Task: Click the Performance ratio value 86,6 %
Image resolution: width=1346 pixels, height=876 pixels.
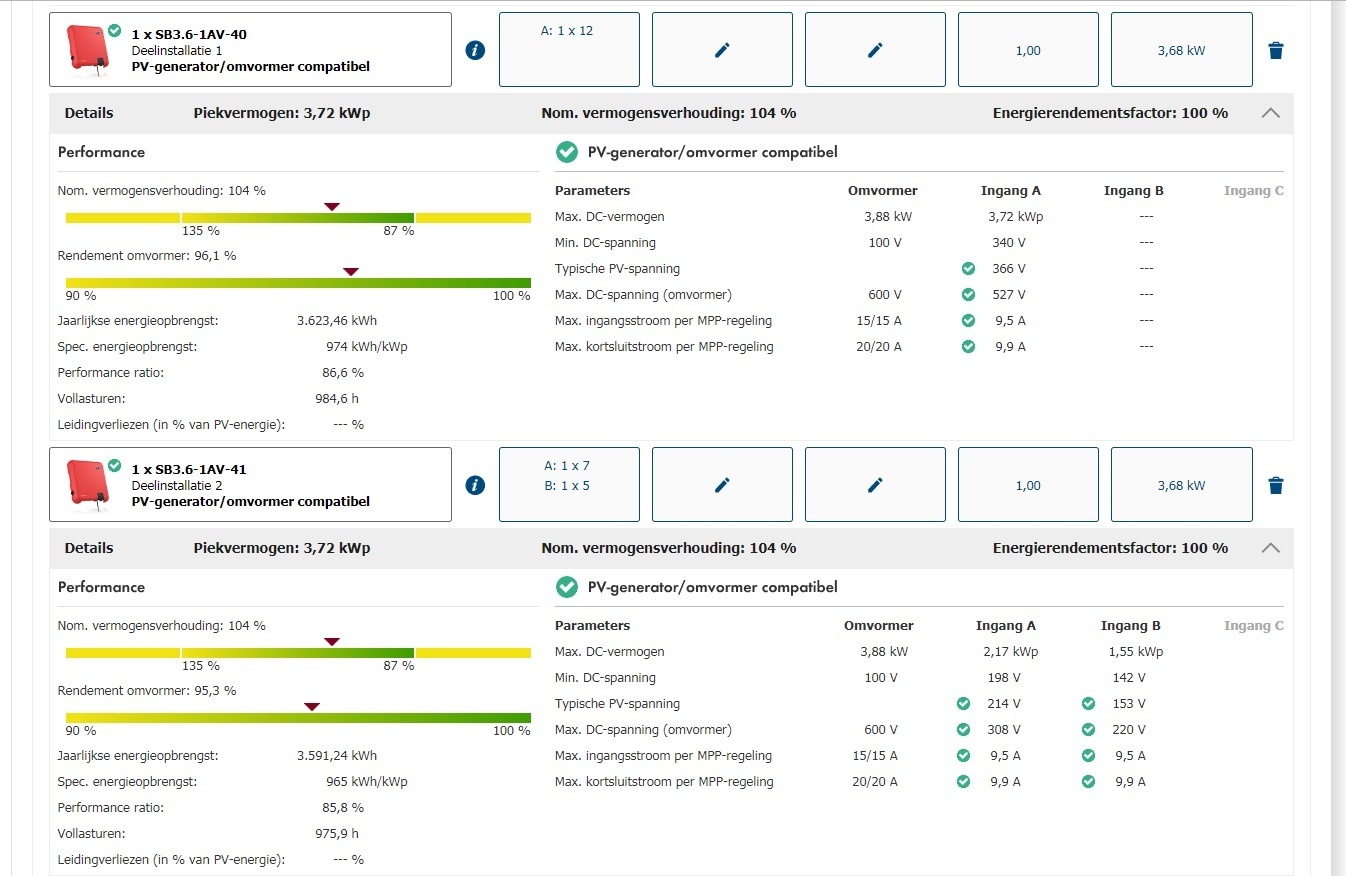Action: 342,373
